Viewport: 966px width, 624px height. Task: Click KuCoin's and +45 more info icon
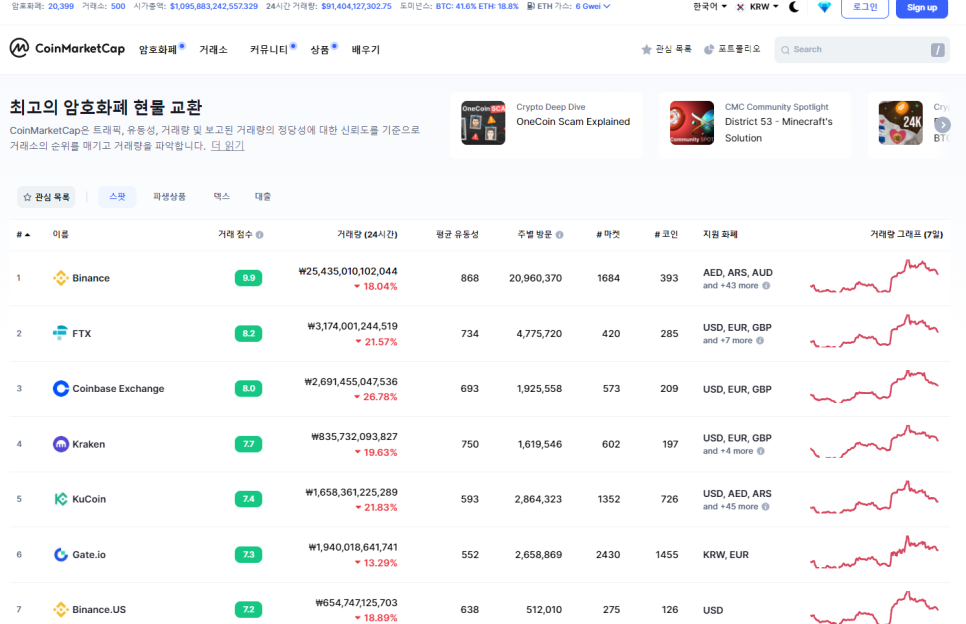pos(765,506)
